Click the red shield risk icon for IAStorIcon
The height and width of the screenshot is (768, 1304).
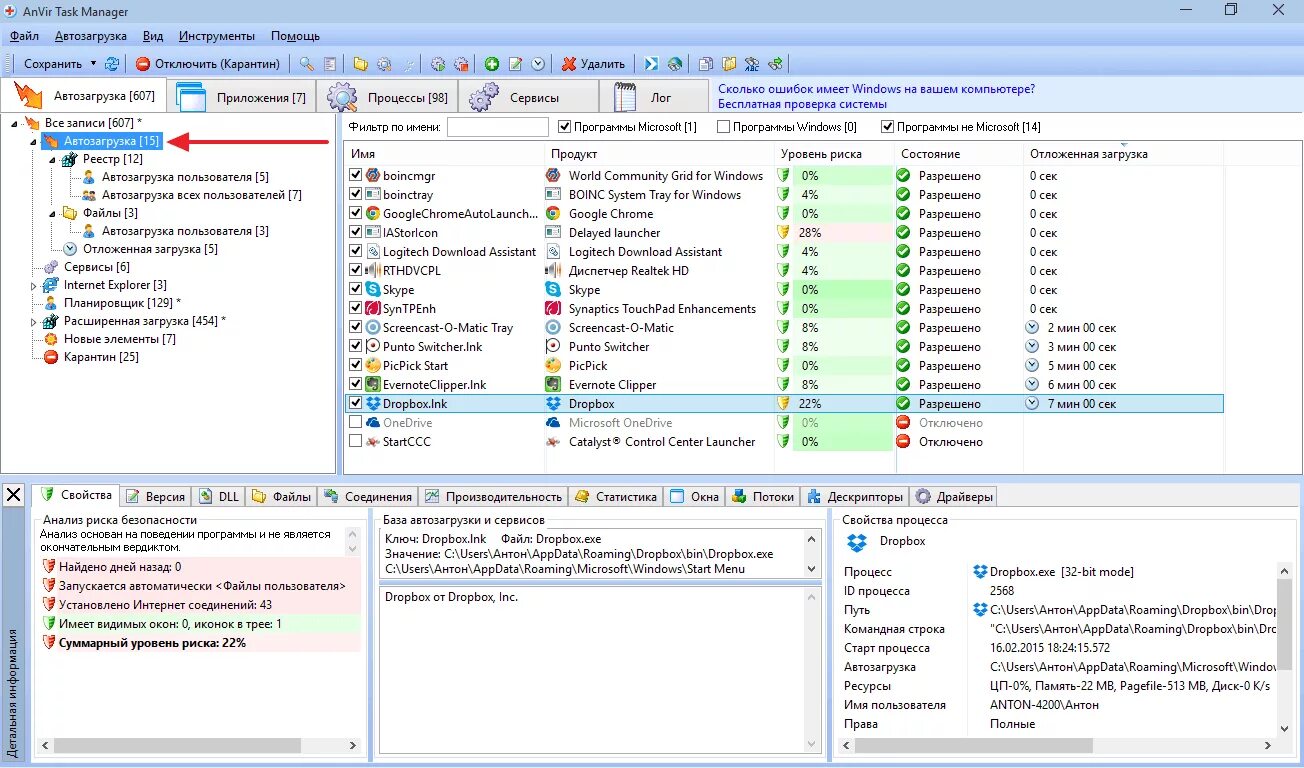click(x=784, y=233)
